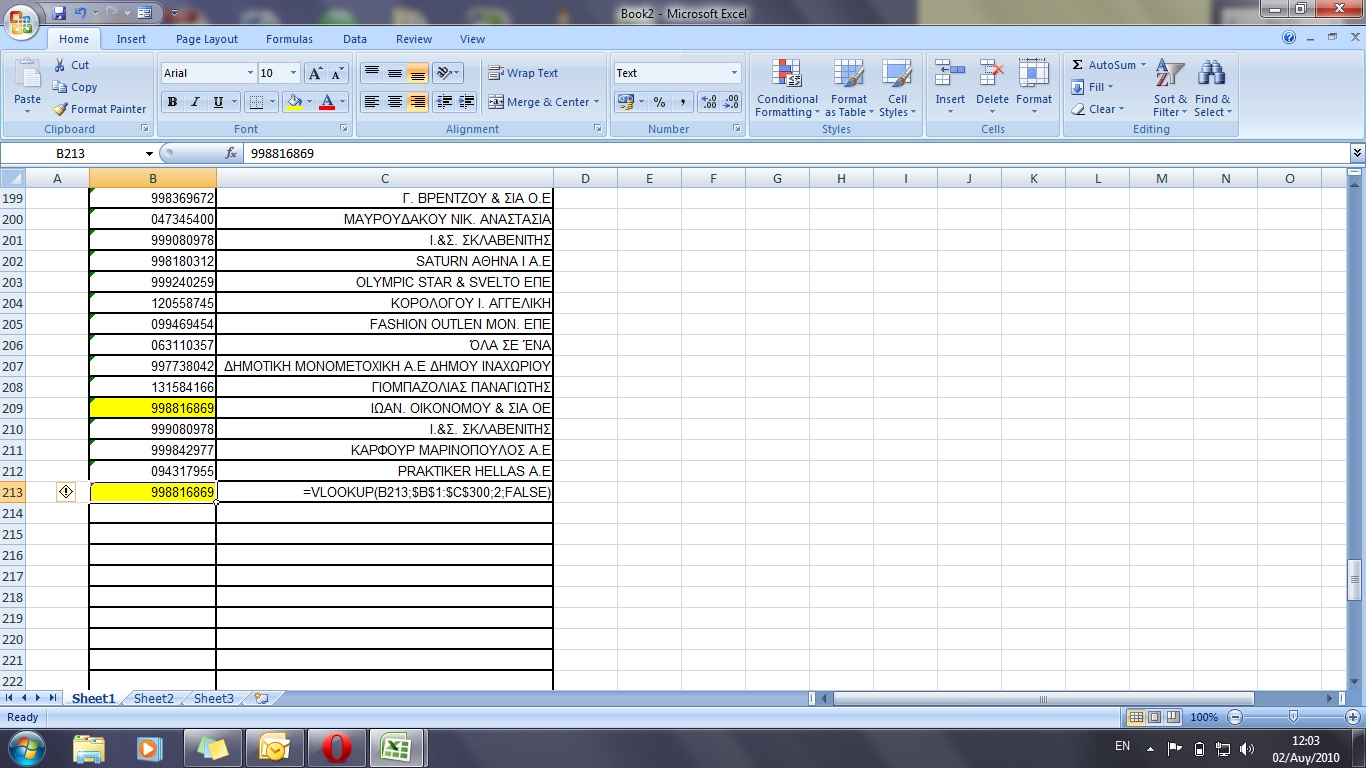Decrease decimal places
Screen dimensions: 1366x768
pos(732,102)
